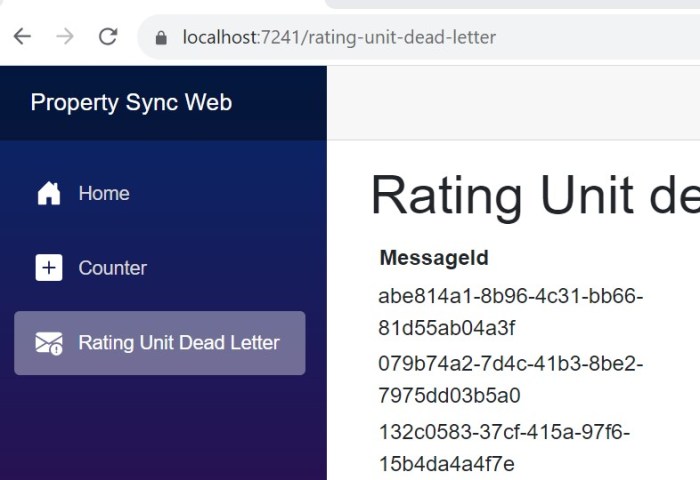The height and width of the screenshot is (480, 700).
Task: Navigate to the Counter page
Action: coord(112,268)
